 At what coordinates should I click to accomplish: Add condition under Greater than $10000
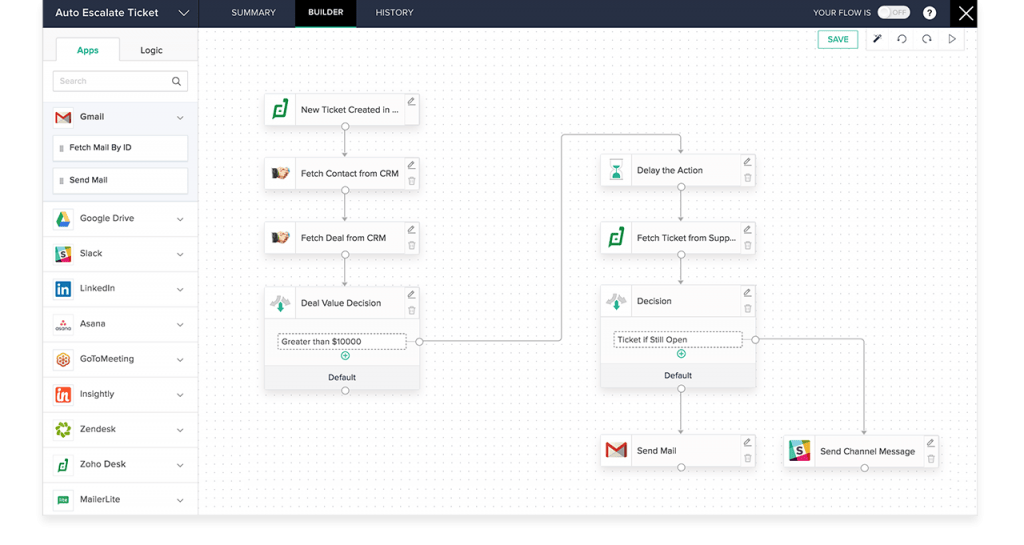coord(345,355)
